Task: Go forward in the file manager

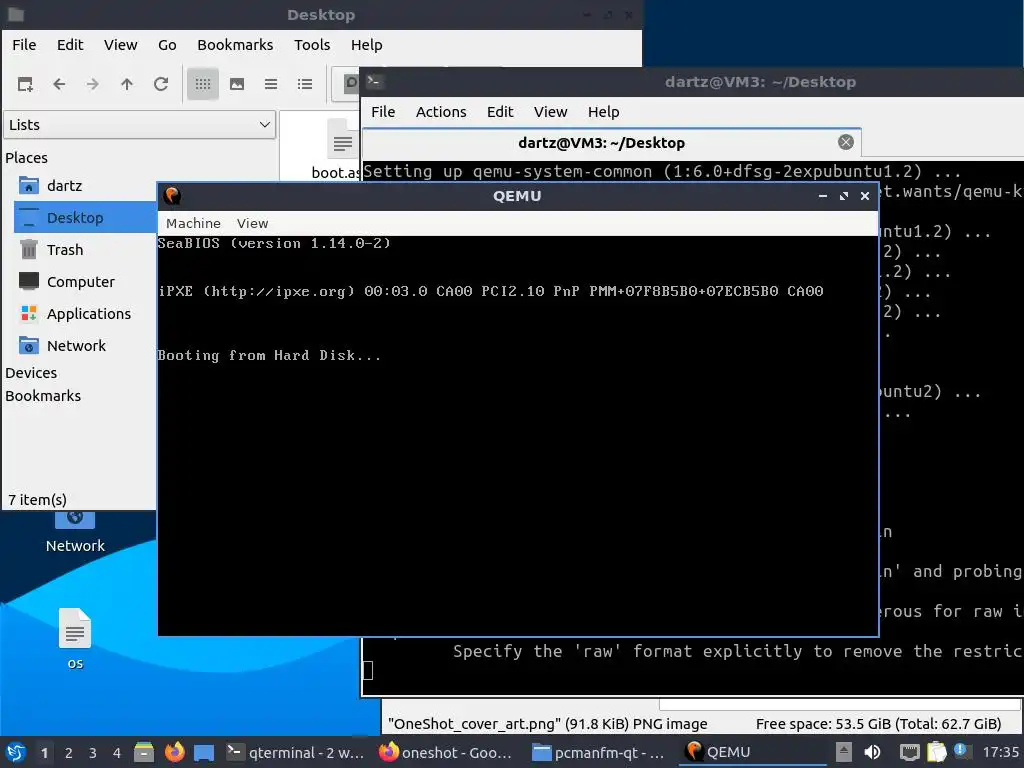Action: pos(93,84)
